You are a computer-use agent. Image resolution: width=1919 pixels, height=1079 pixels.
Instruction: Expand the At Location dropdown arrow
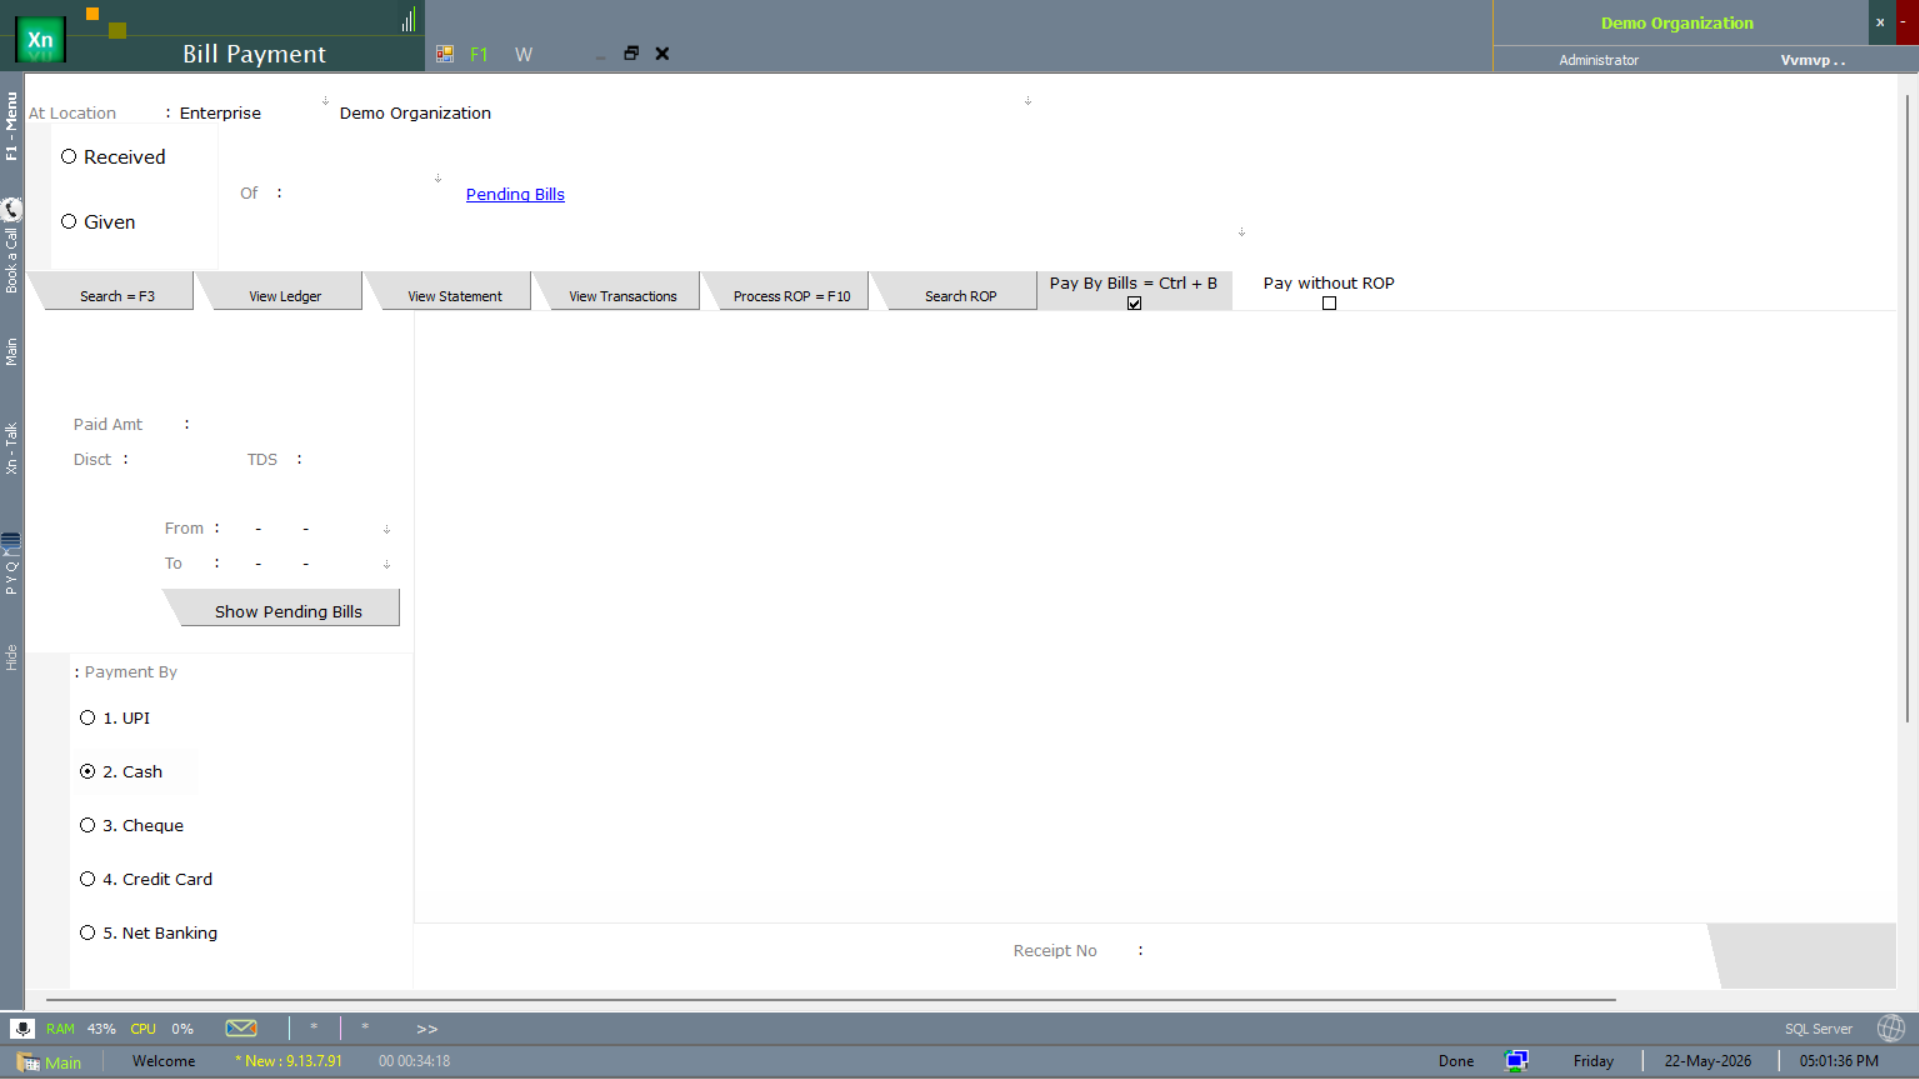click(x=325, y=101)
